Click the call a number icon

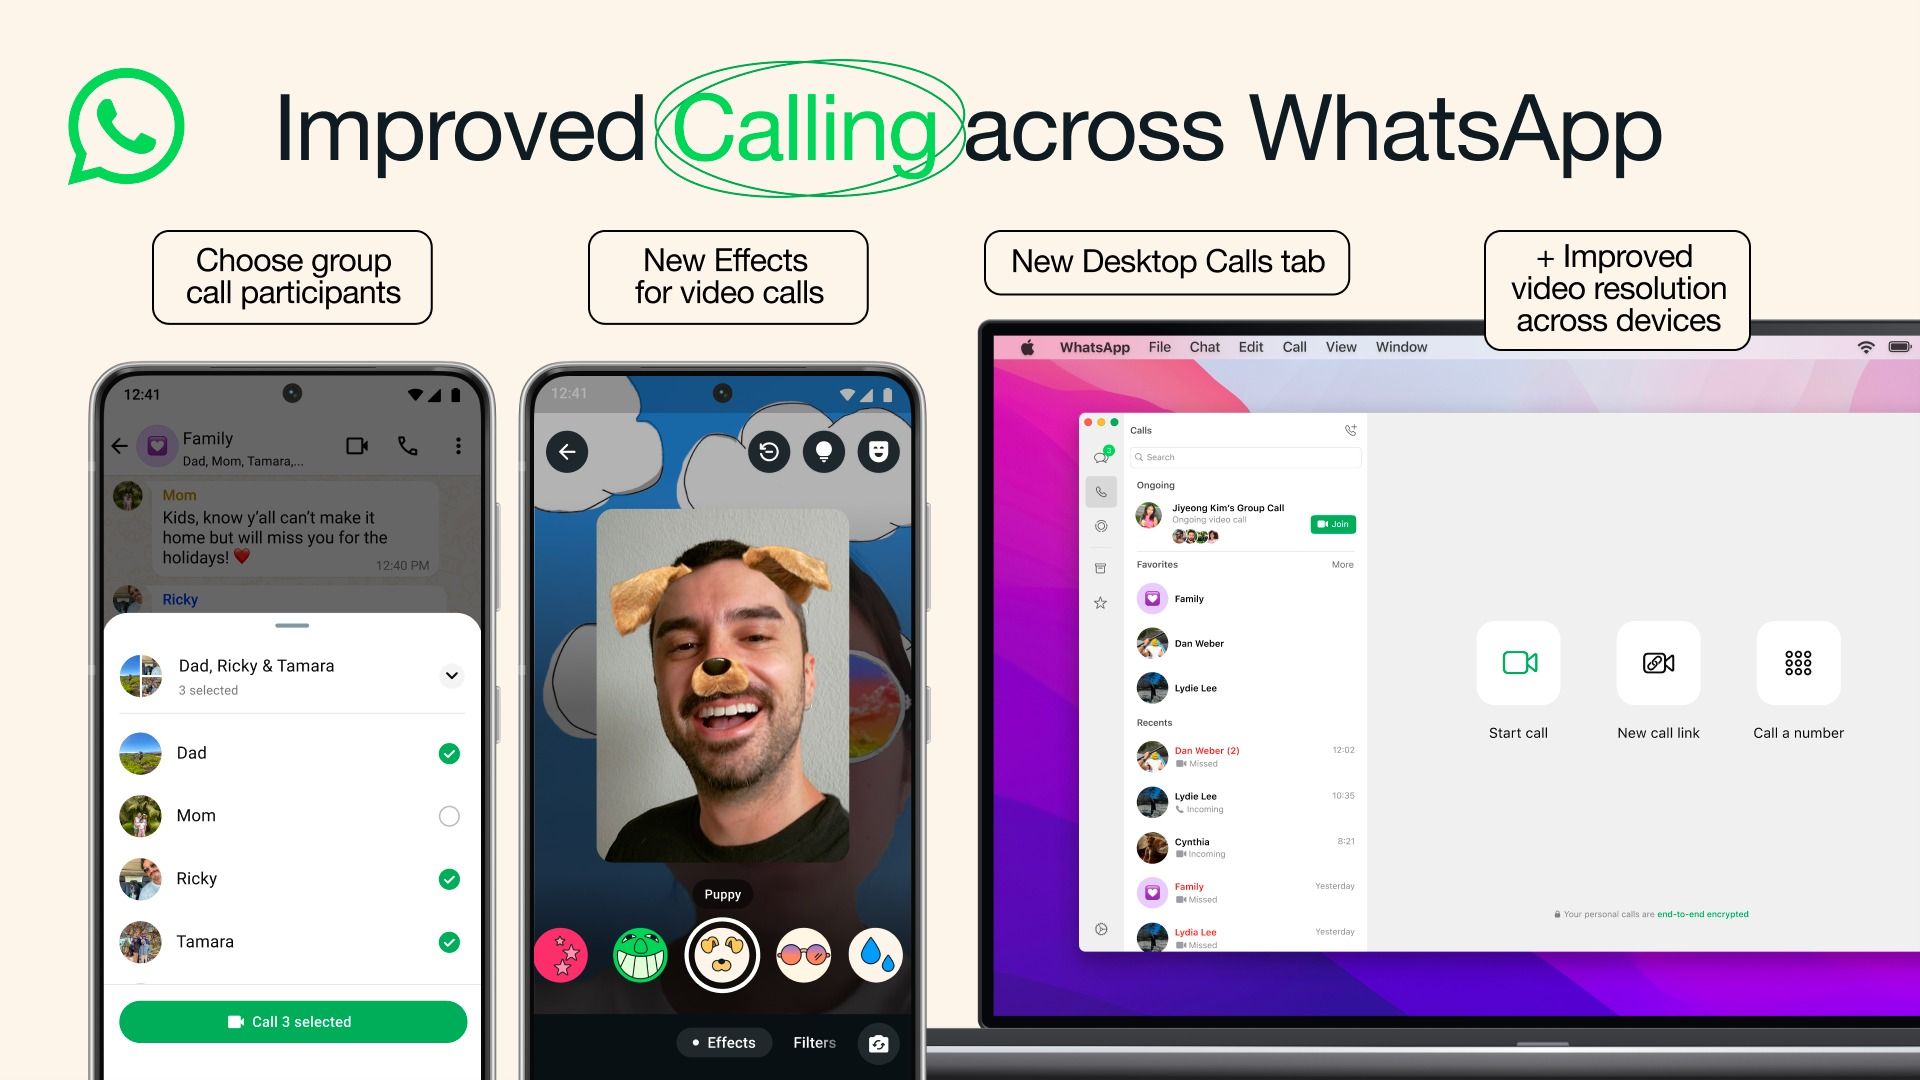1797,662
